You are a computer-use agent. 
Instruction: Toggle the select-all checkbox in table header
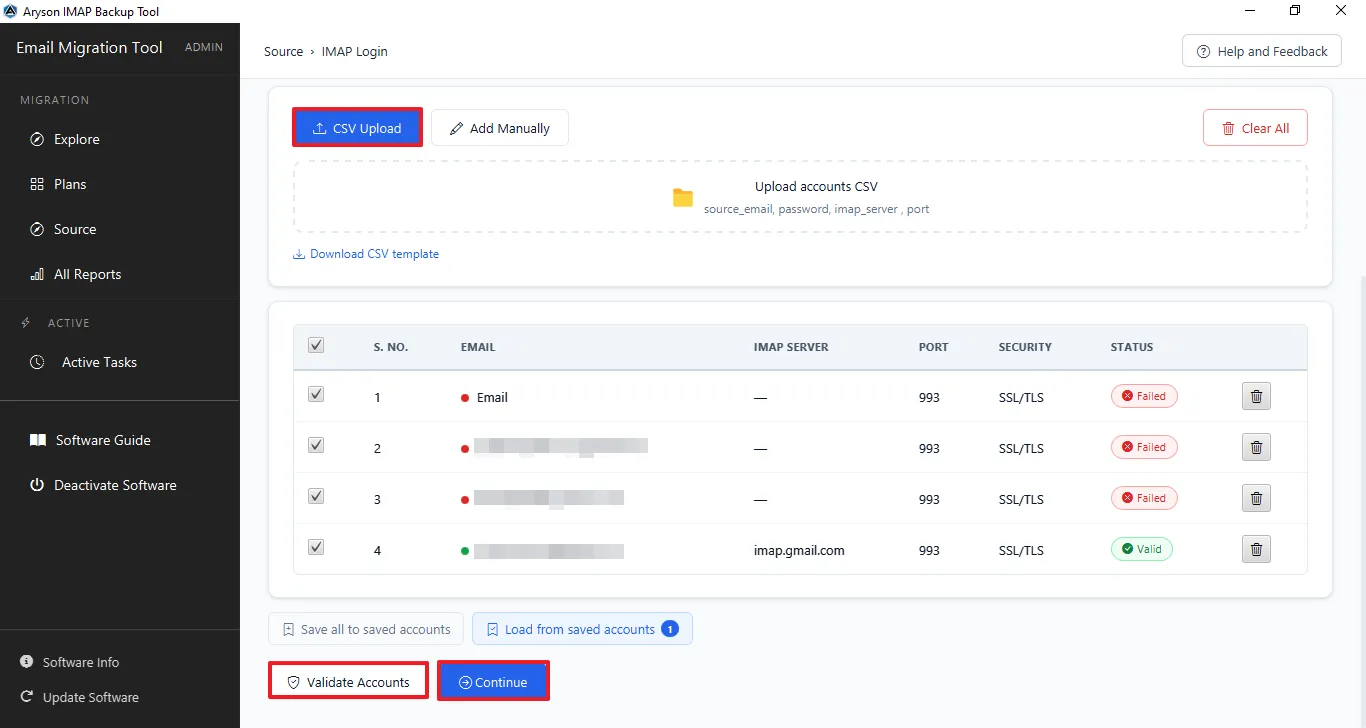tap(316, 345)
